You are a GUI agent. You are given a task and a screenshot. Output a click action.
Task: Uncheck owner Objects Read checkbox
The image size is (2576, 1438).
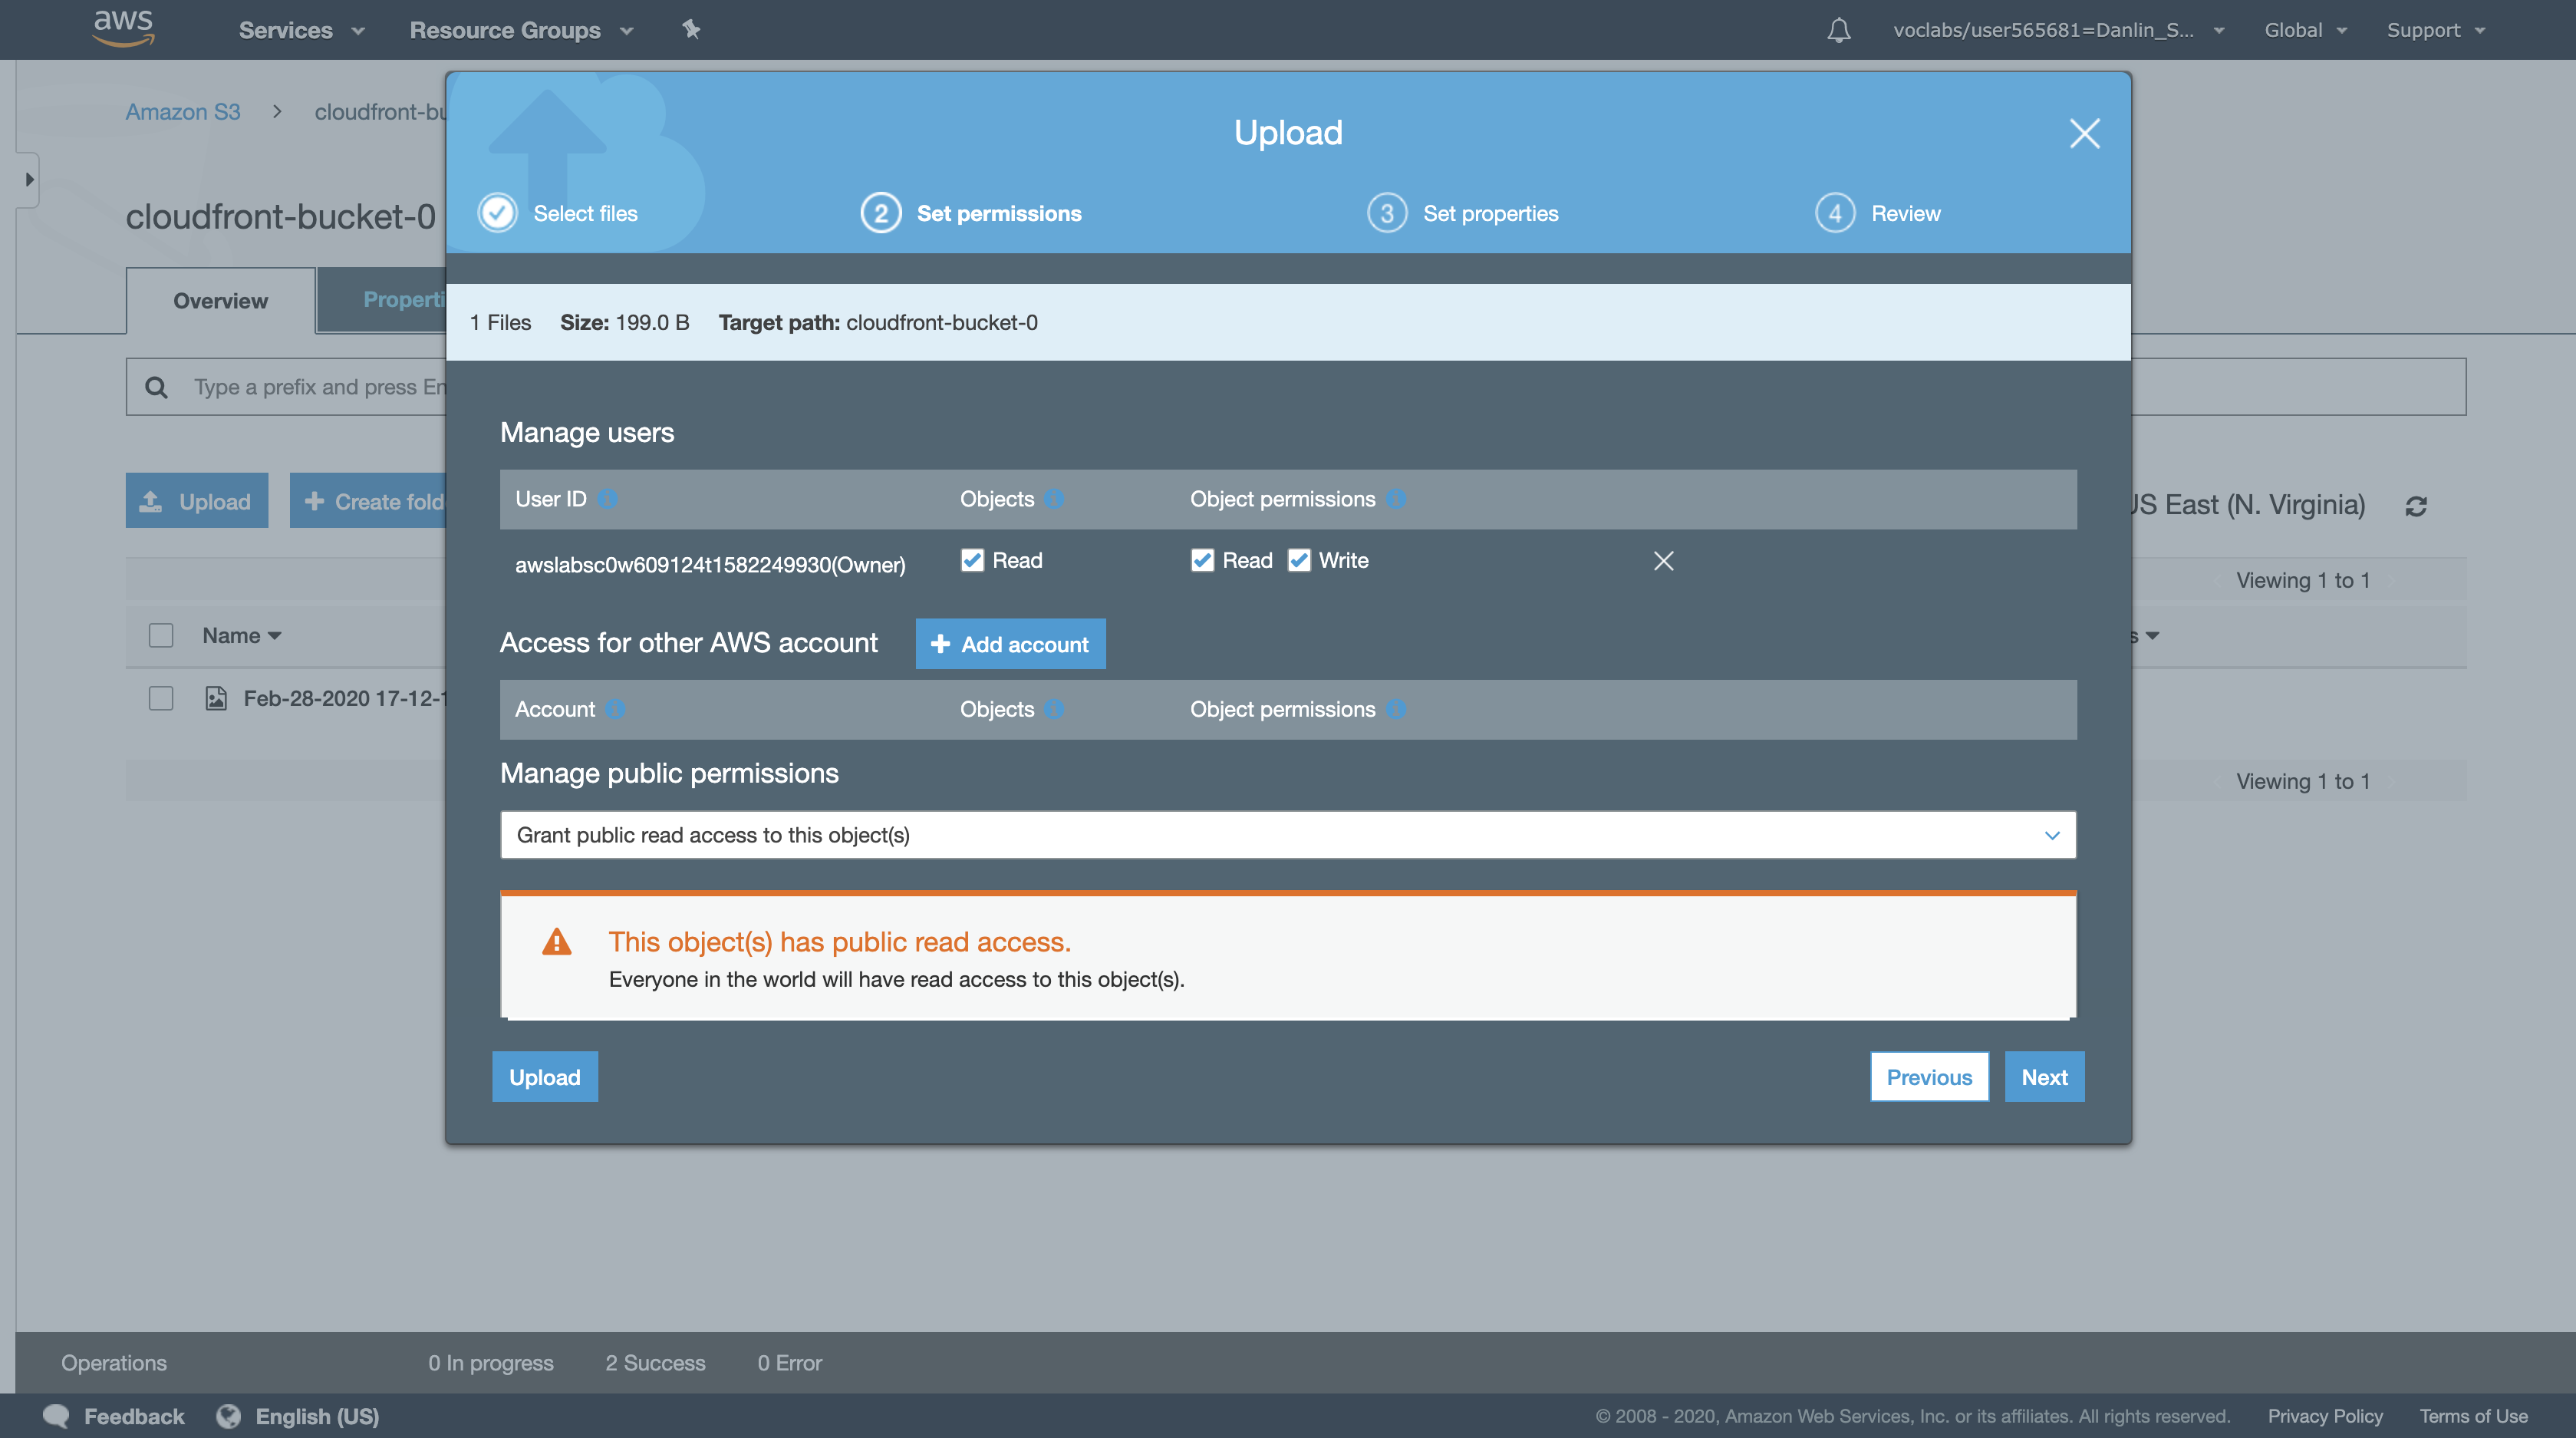pyautogui.click(x=972, y=560)
